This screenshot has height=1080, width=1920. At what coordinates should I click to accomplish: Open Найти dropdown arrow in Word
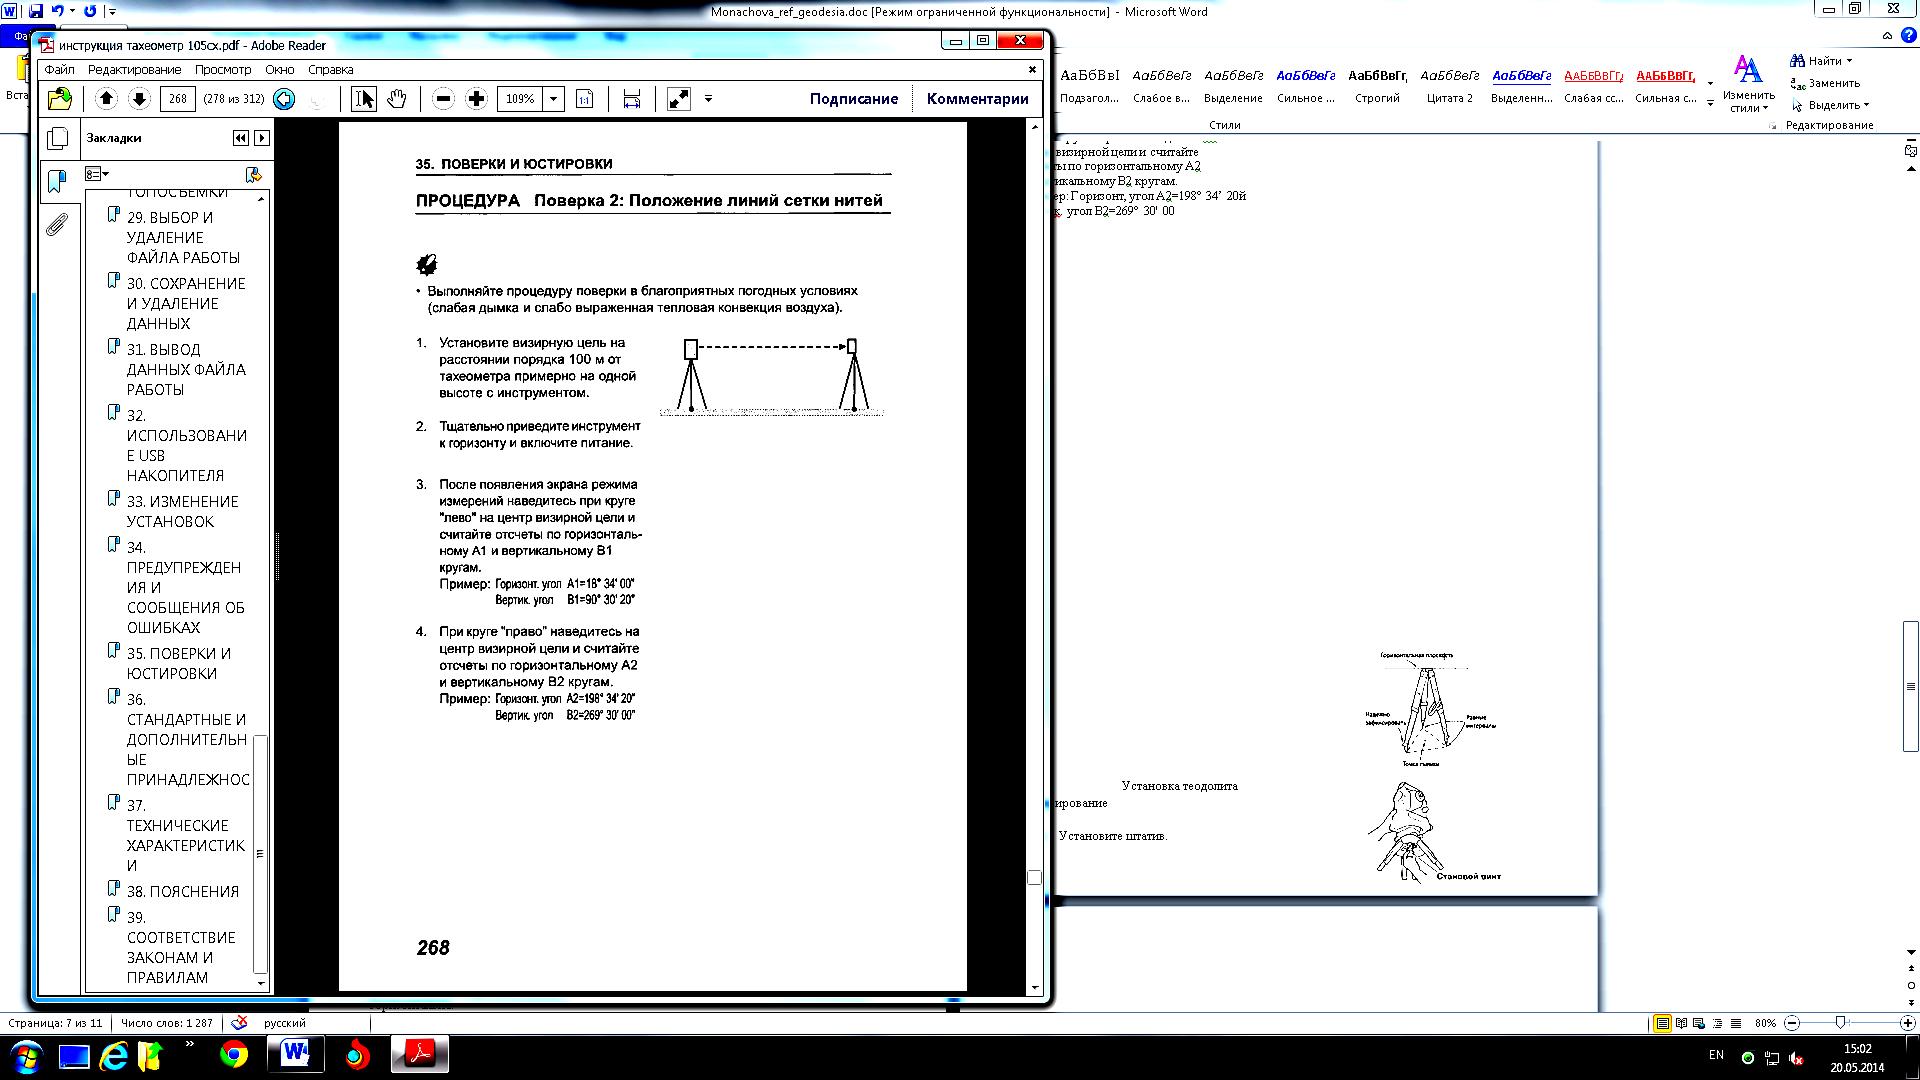coord(1848,61)
